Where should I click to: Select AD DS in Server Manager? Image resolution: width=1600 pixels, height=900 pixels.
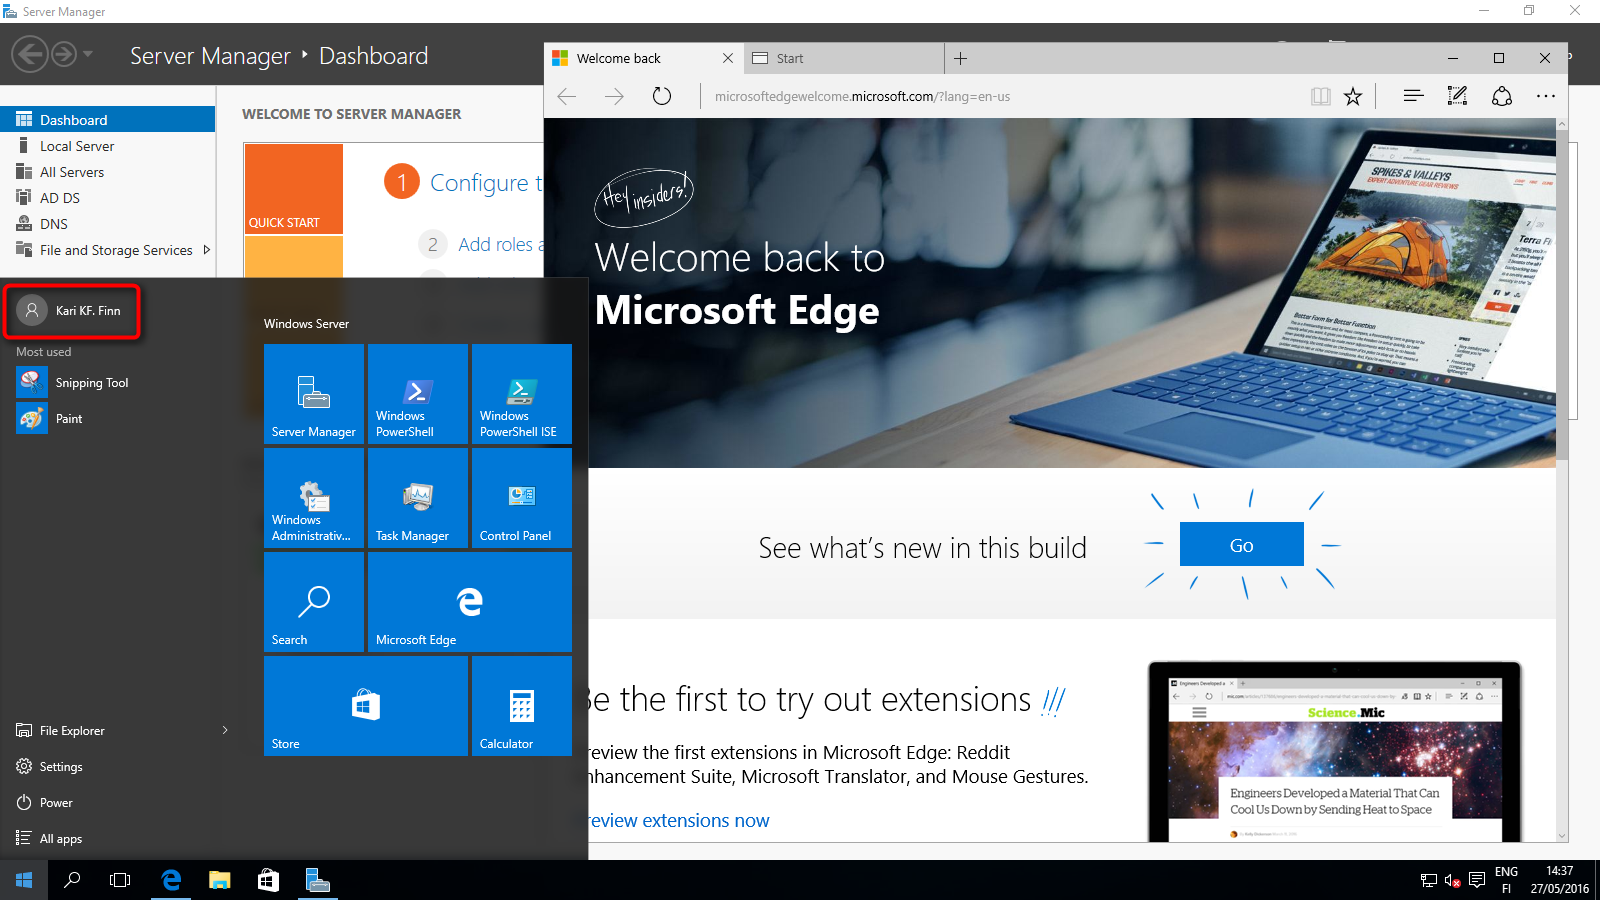pos(108,197)
